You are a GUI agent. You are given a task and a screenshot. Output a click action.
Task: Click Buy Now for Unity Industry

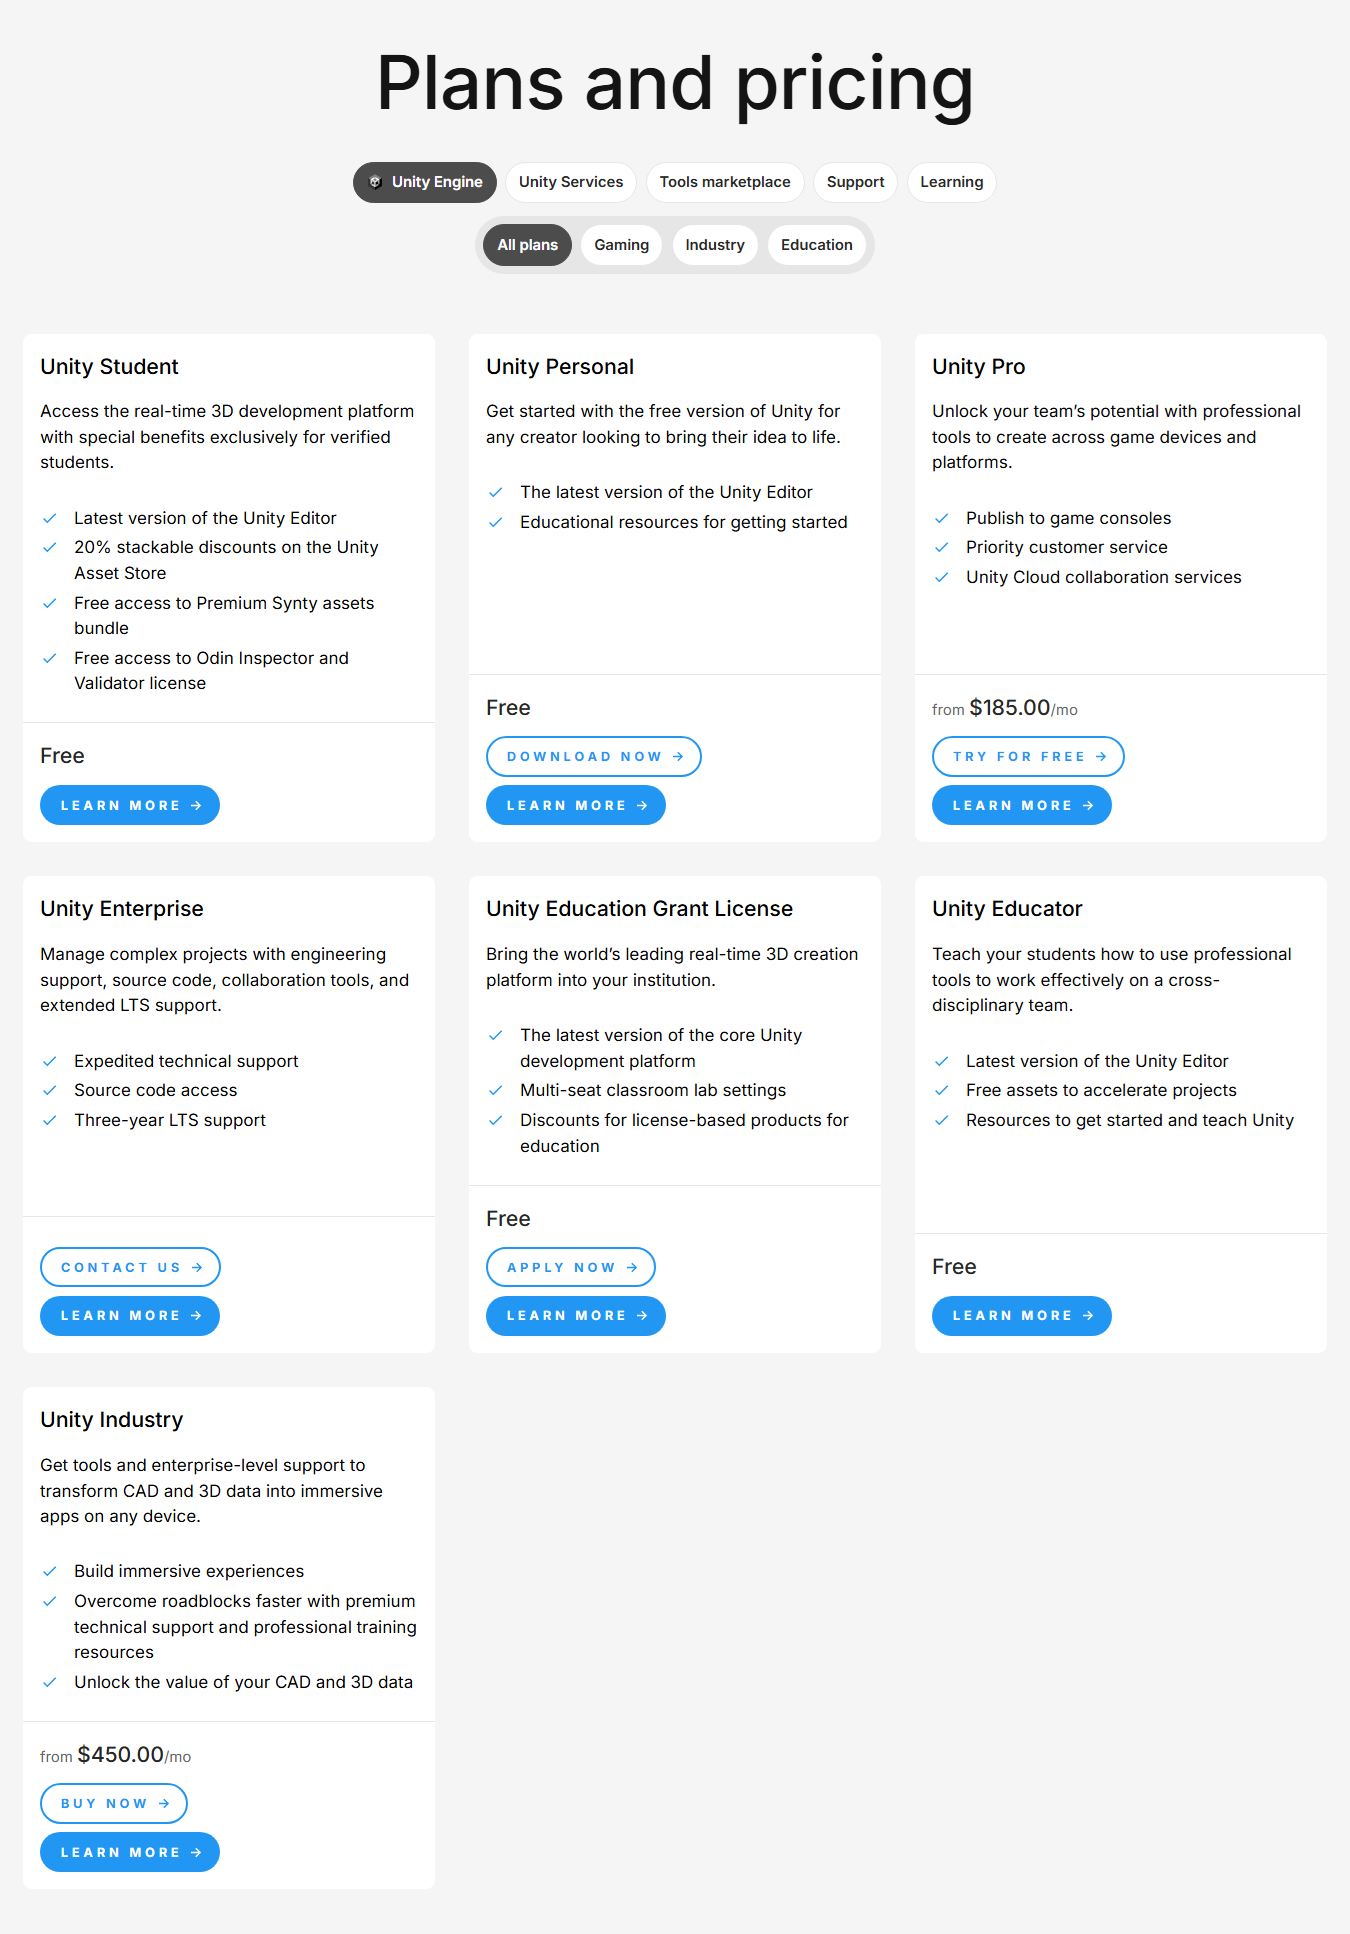[114, 1803]
